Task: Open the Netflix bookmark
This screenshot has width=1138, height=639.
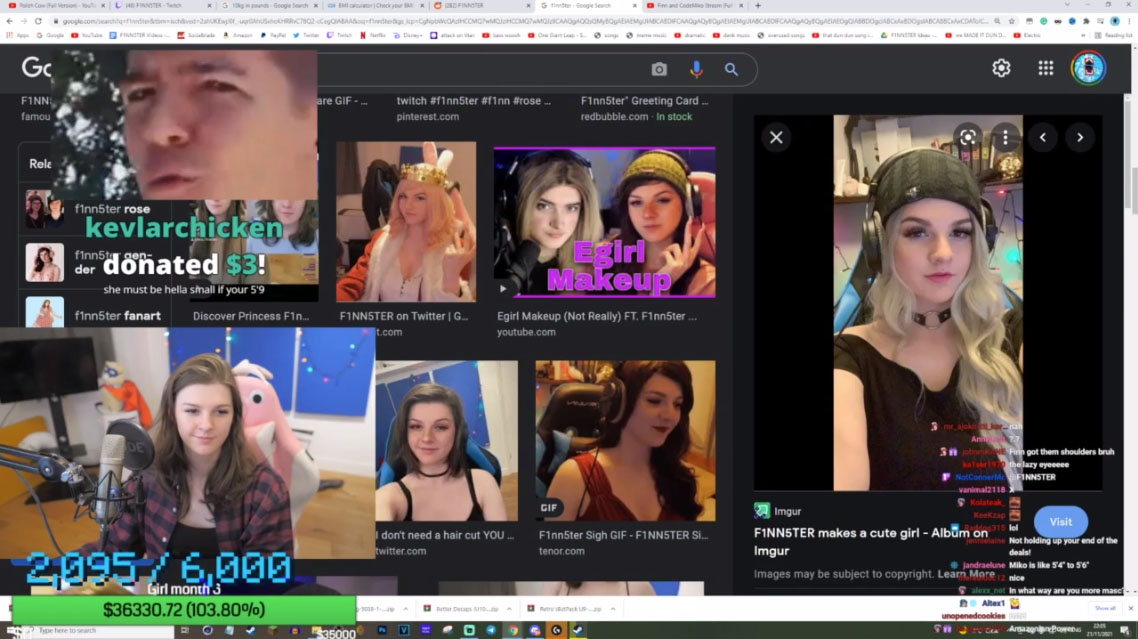Action: [x=373, y=35]
